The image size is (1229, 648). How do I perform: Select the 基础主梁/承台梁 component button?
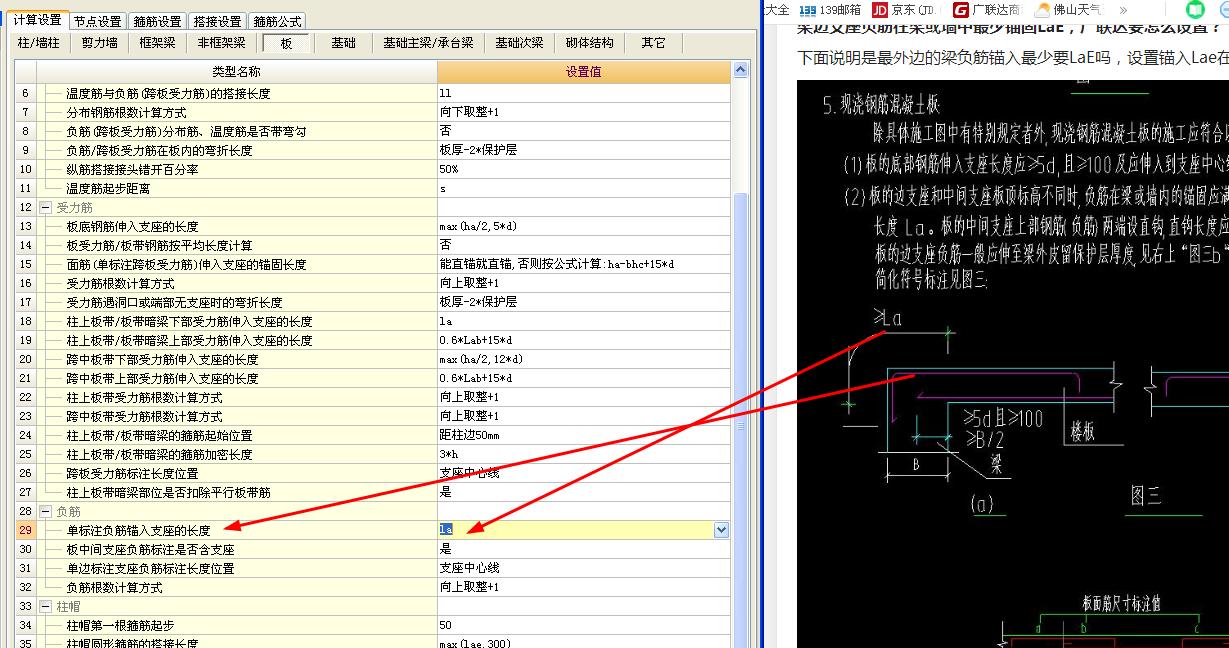[429, 43]
